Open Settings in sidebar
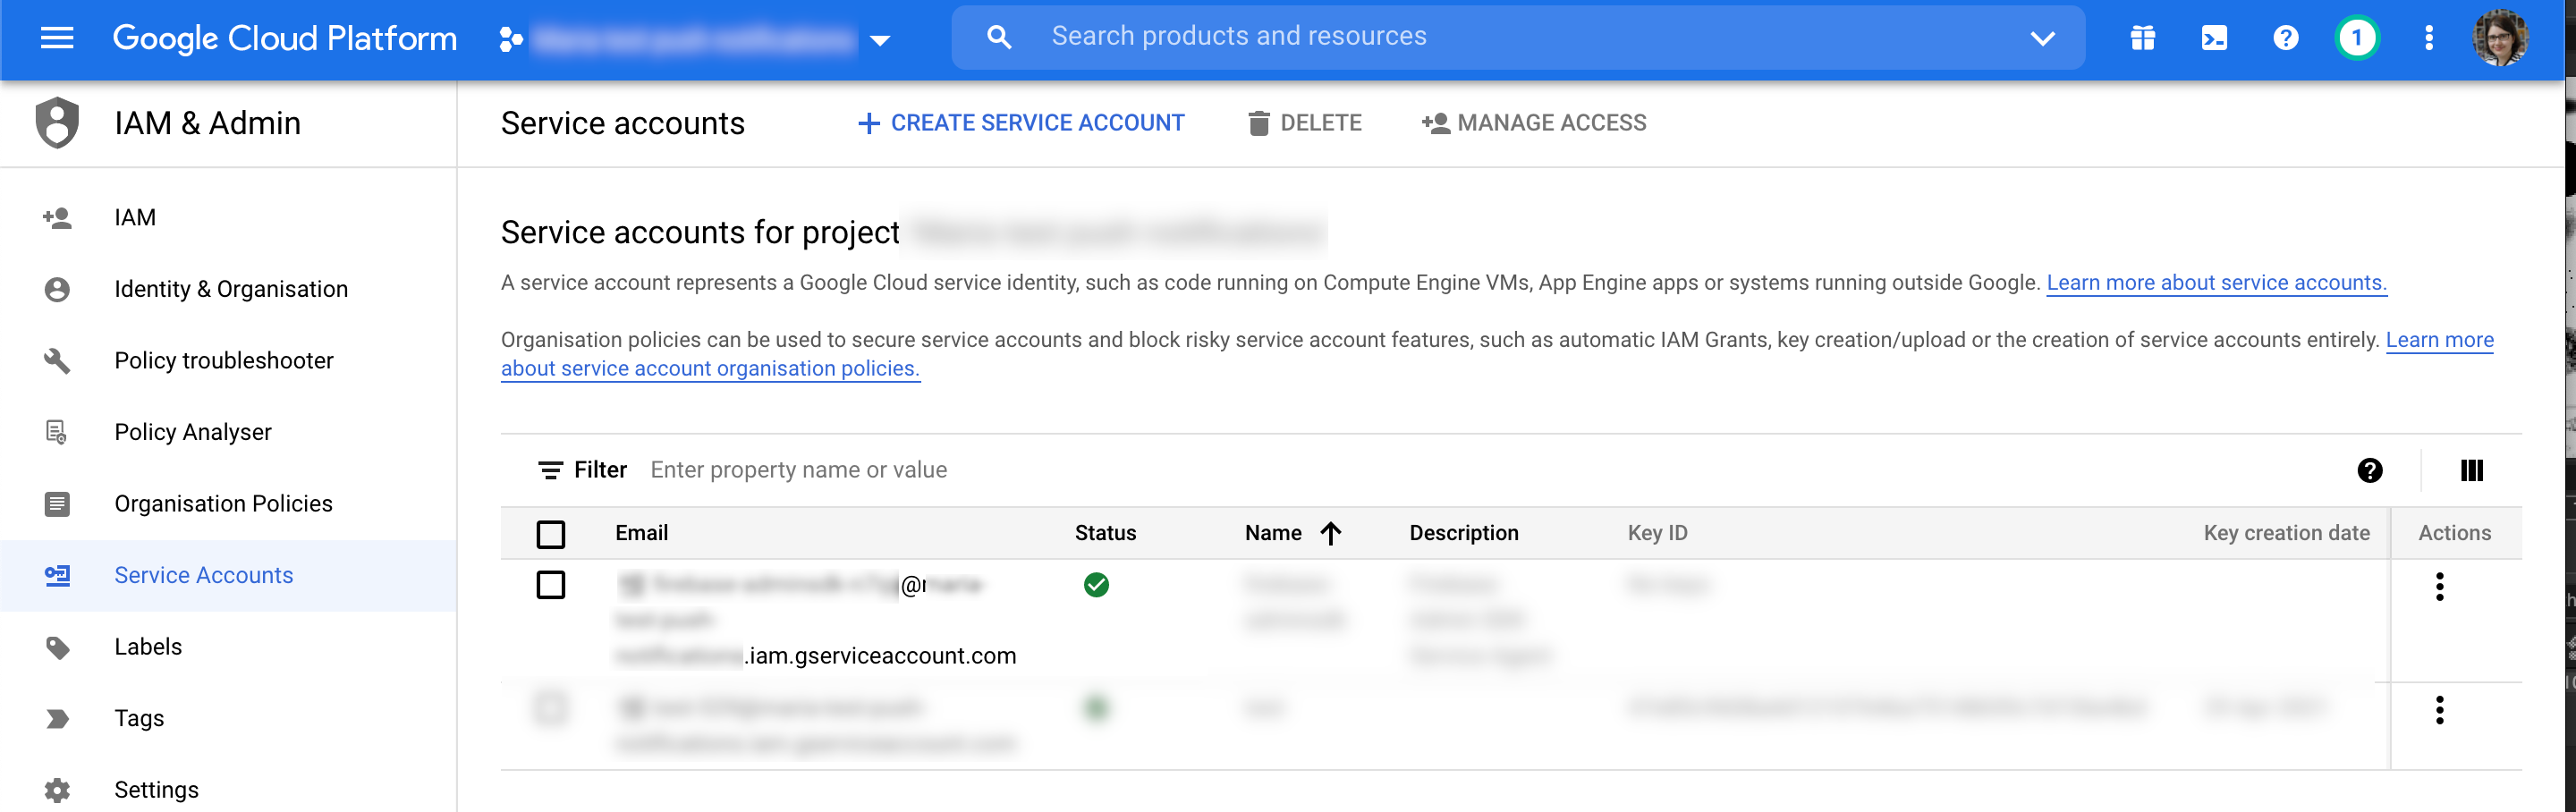 click(x=228, y=789)
